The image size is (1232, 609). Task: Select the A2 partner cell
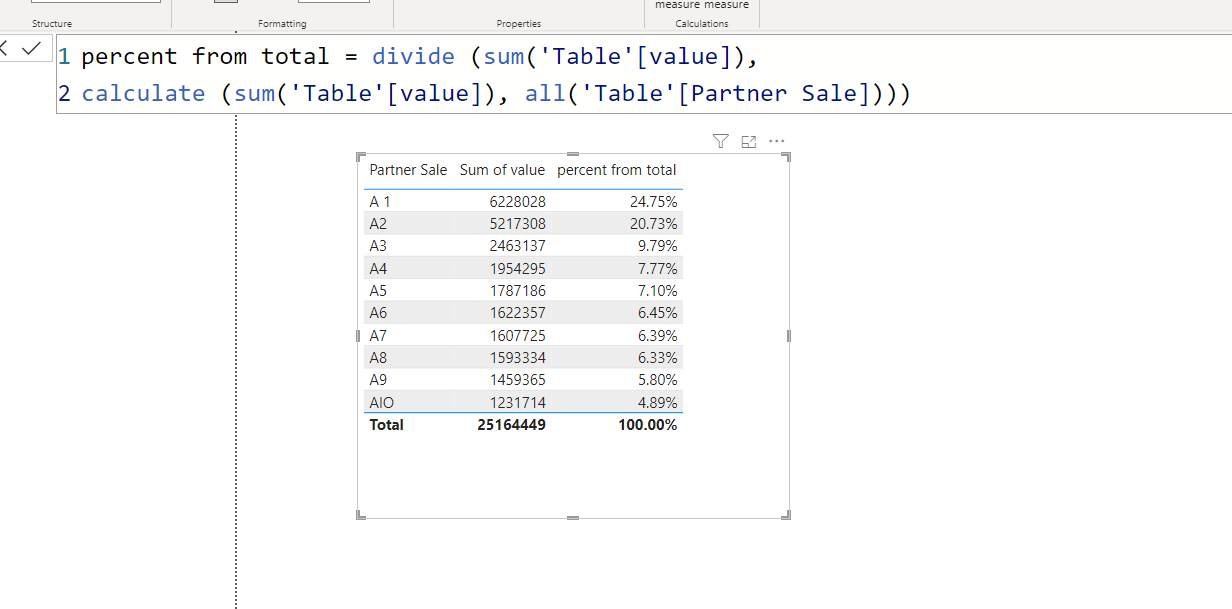click(x=378, y=224)
